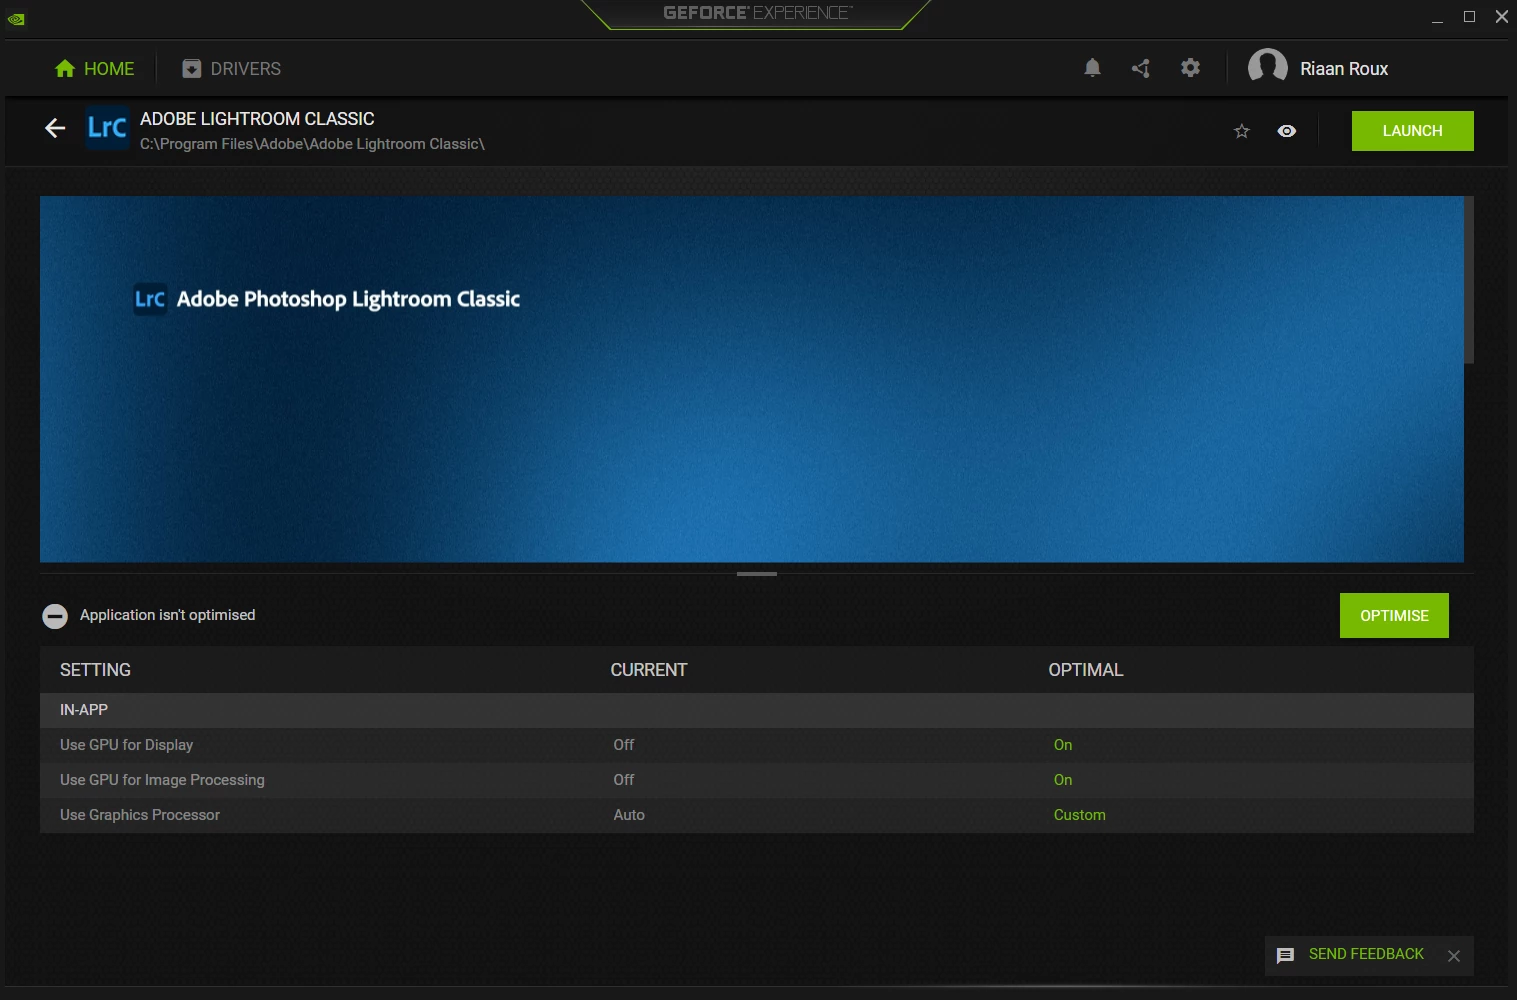Click the Lightroom Classic LrC app icon
The image size is (1517, 1000).
tap(107, 128)
